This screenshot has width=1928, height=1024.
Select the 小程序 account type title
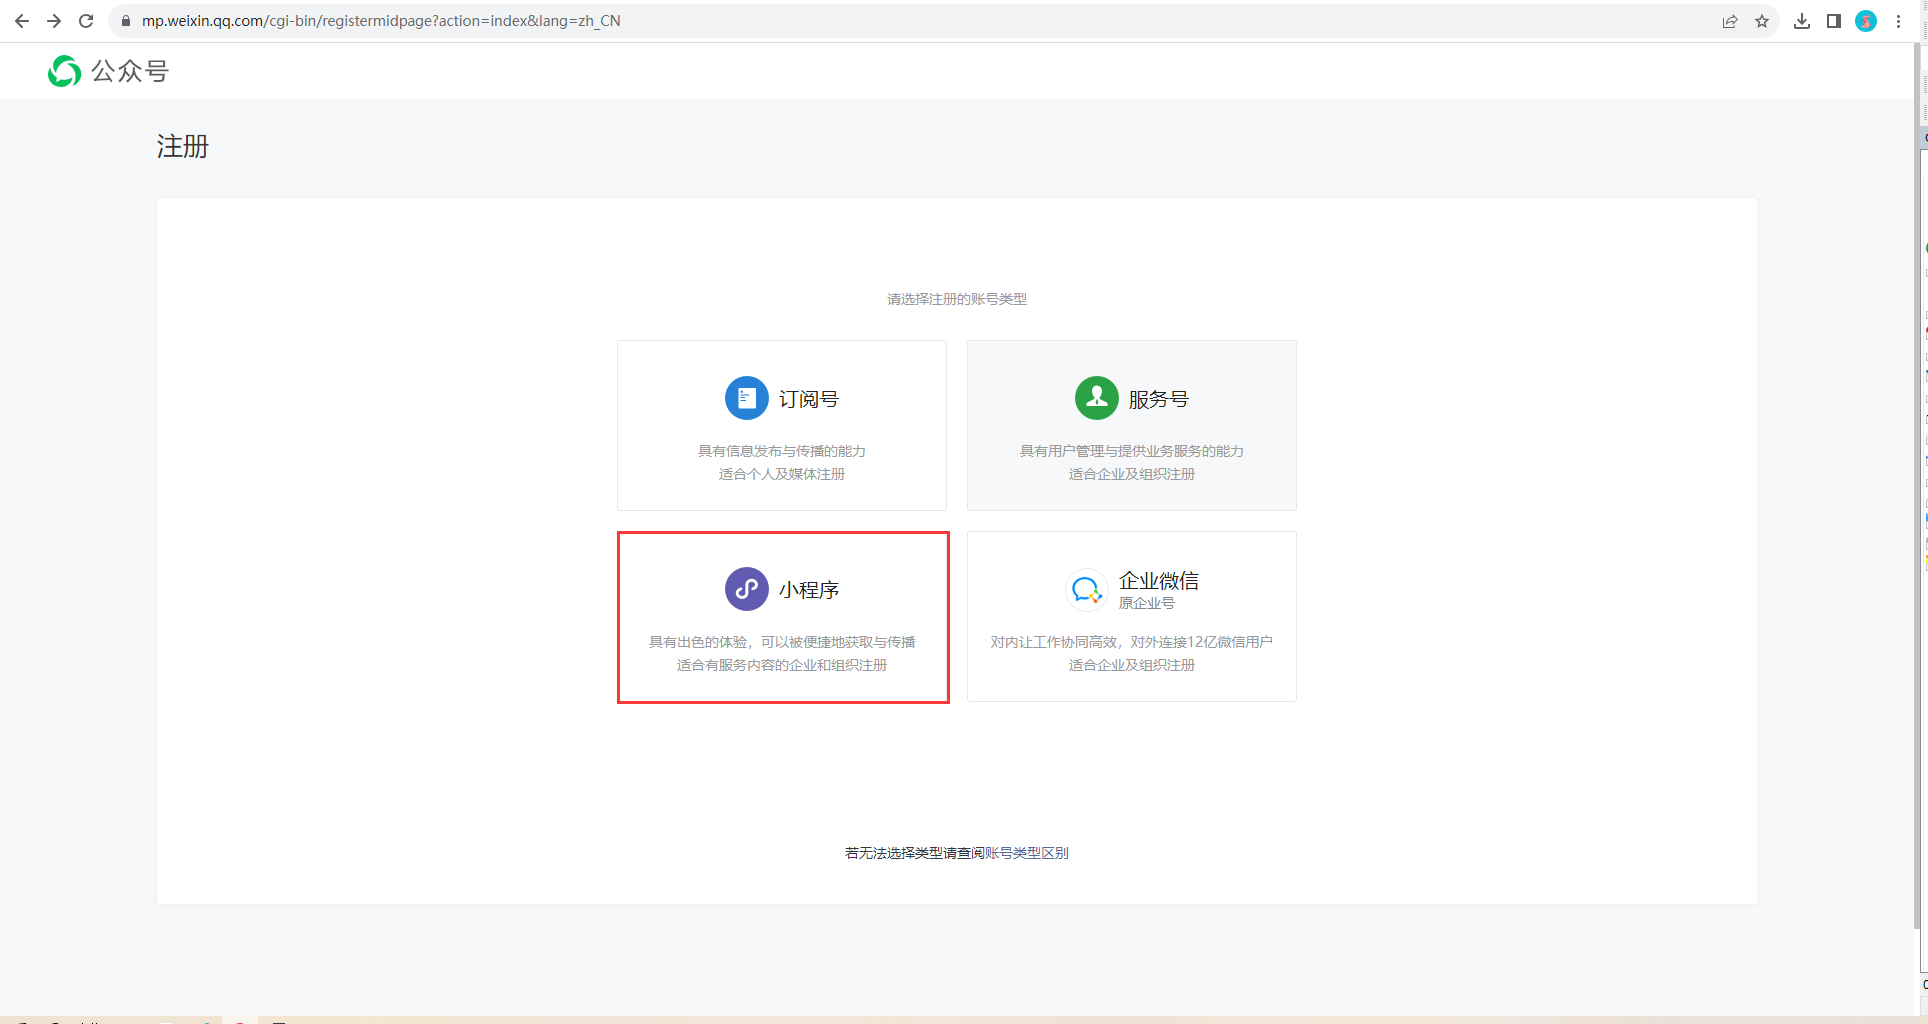click(809, 590)
